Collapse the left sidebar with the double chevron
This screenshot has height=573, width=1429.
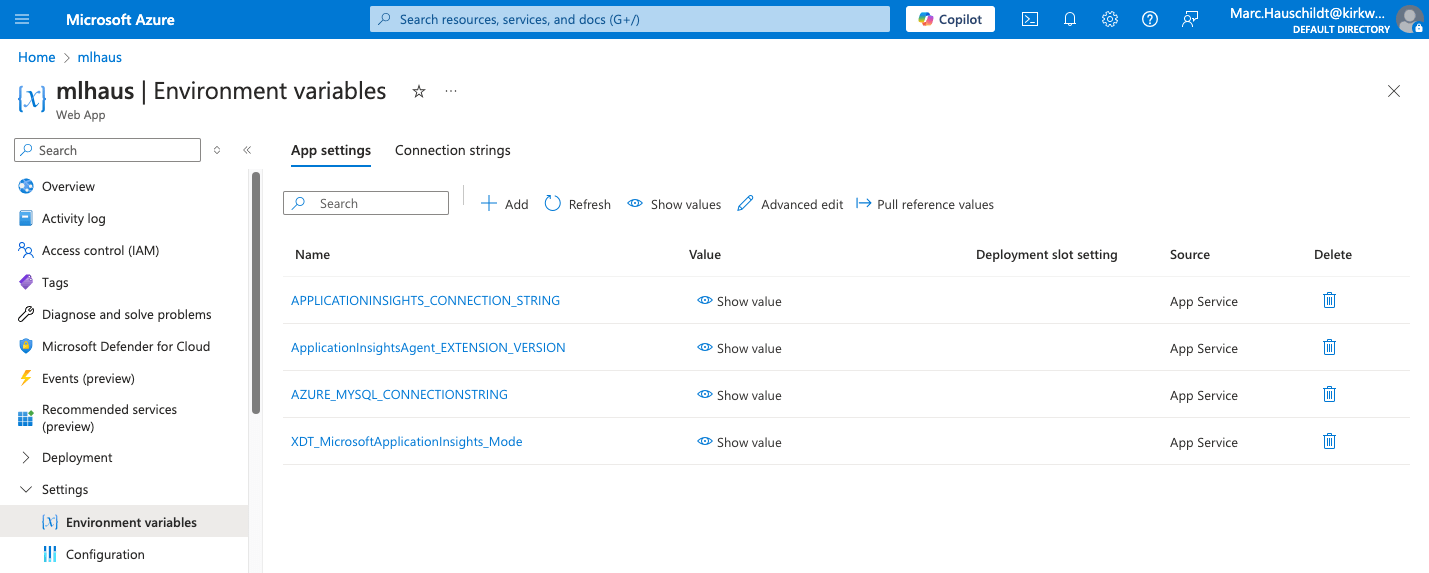pyautogui.click(x=247, y=150)
